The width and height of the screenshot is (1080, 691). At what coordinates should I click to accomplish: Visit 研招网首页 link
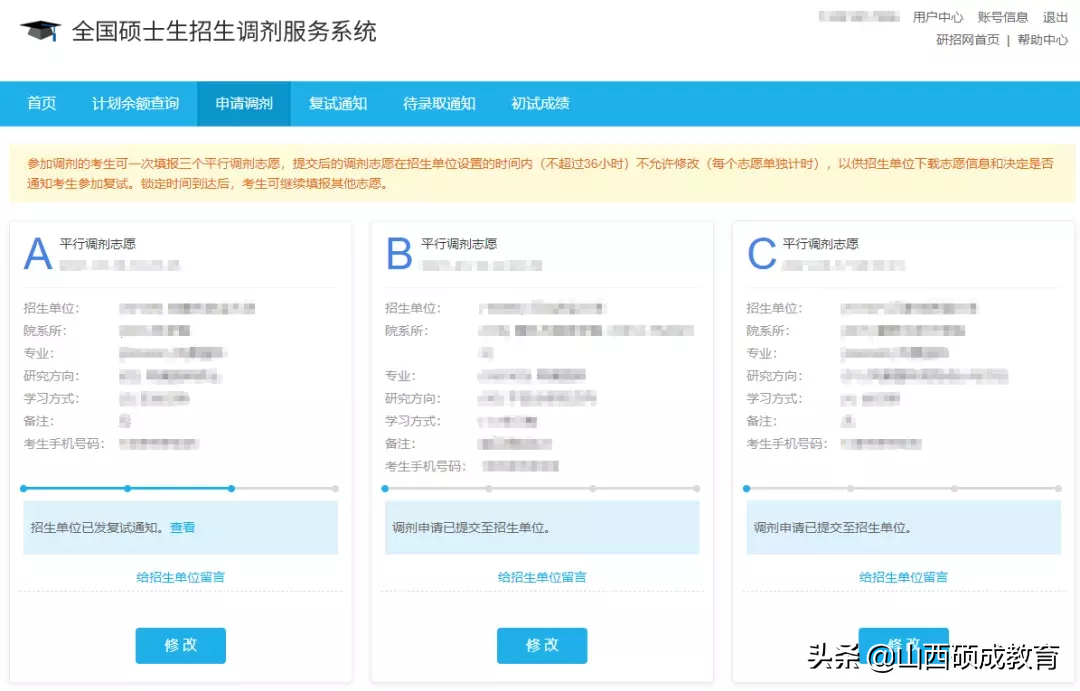click(x=967, y=40)
